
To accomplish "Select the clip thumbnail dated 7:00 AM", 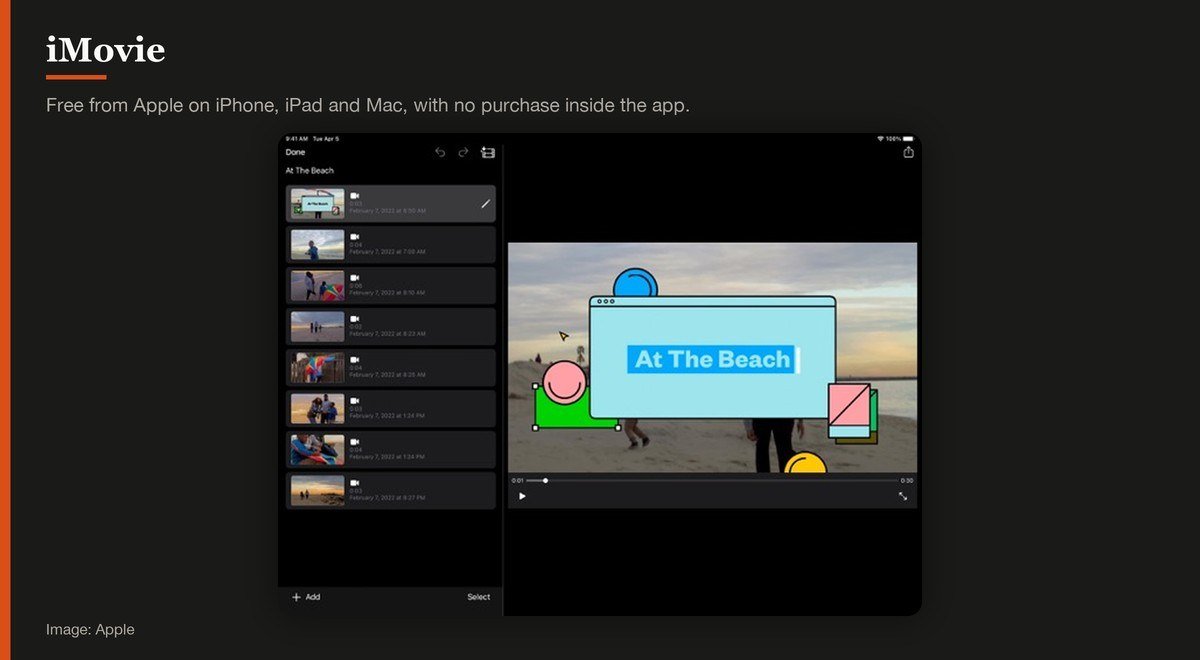I will click(x=317, y=245).
